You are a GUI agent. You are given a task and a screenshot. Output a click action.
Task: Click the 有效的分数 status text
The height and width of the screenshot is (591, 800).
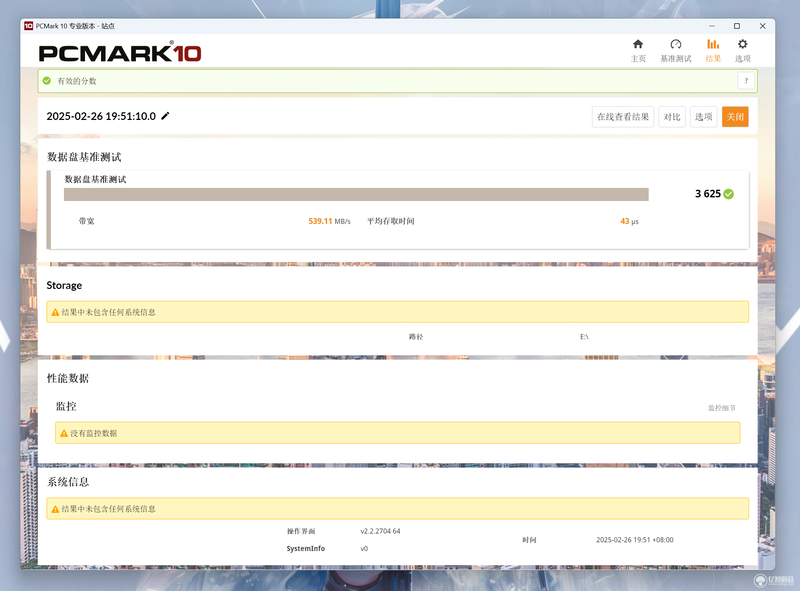[77, 81]
